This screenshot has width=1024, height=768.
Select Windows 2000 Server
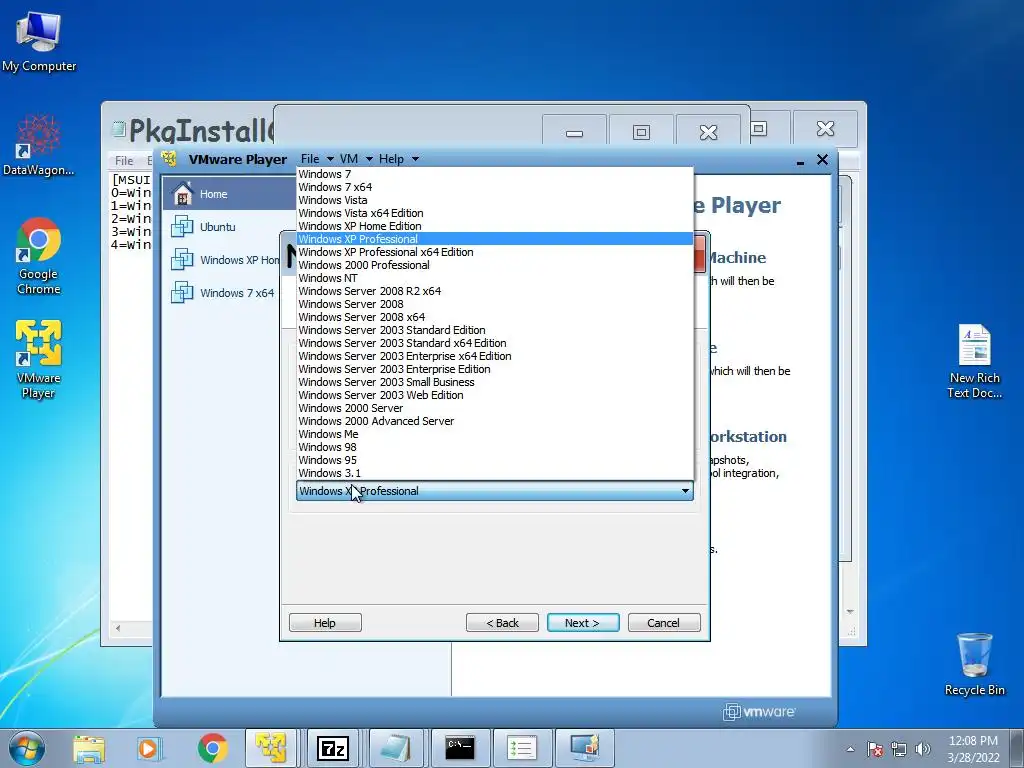click(x=494, y=409)
